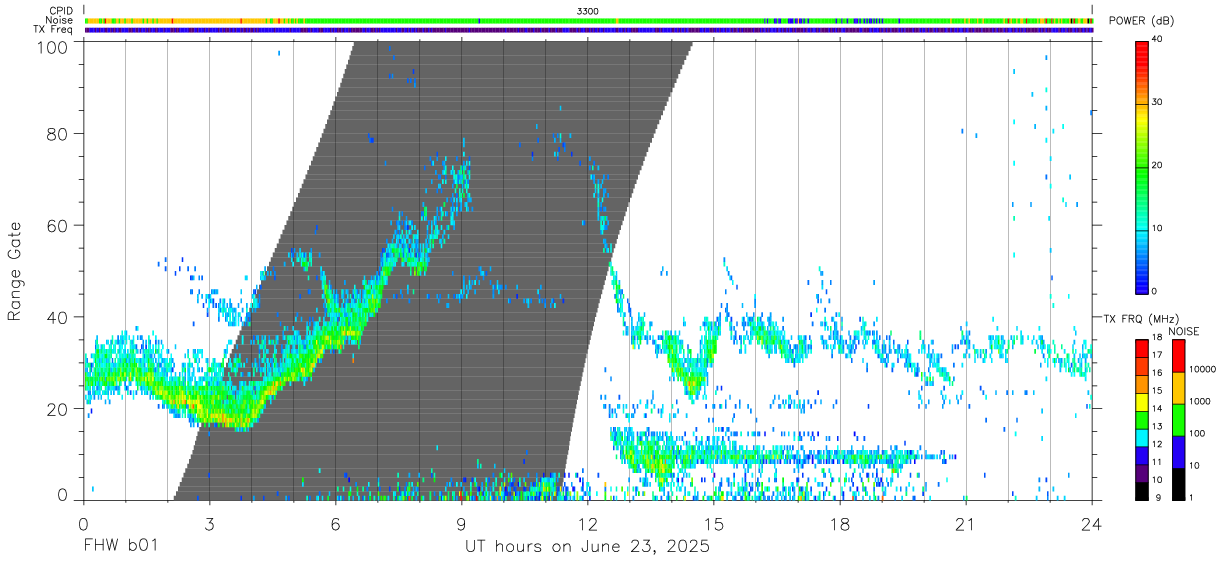Click the NOISE legend title

coord(1184,331)
